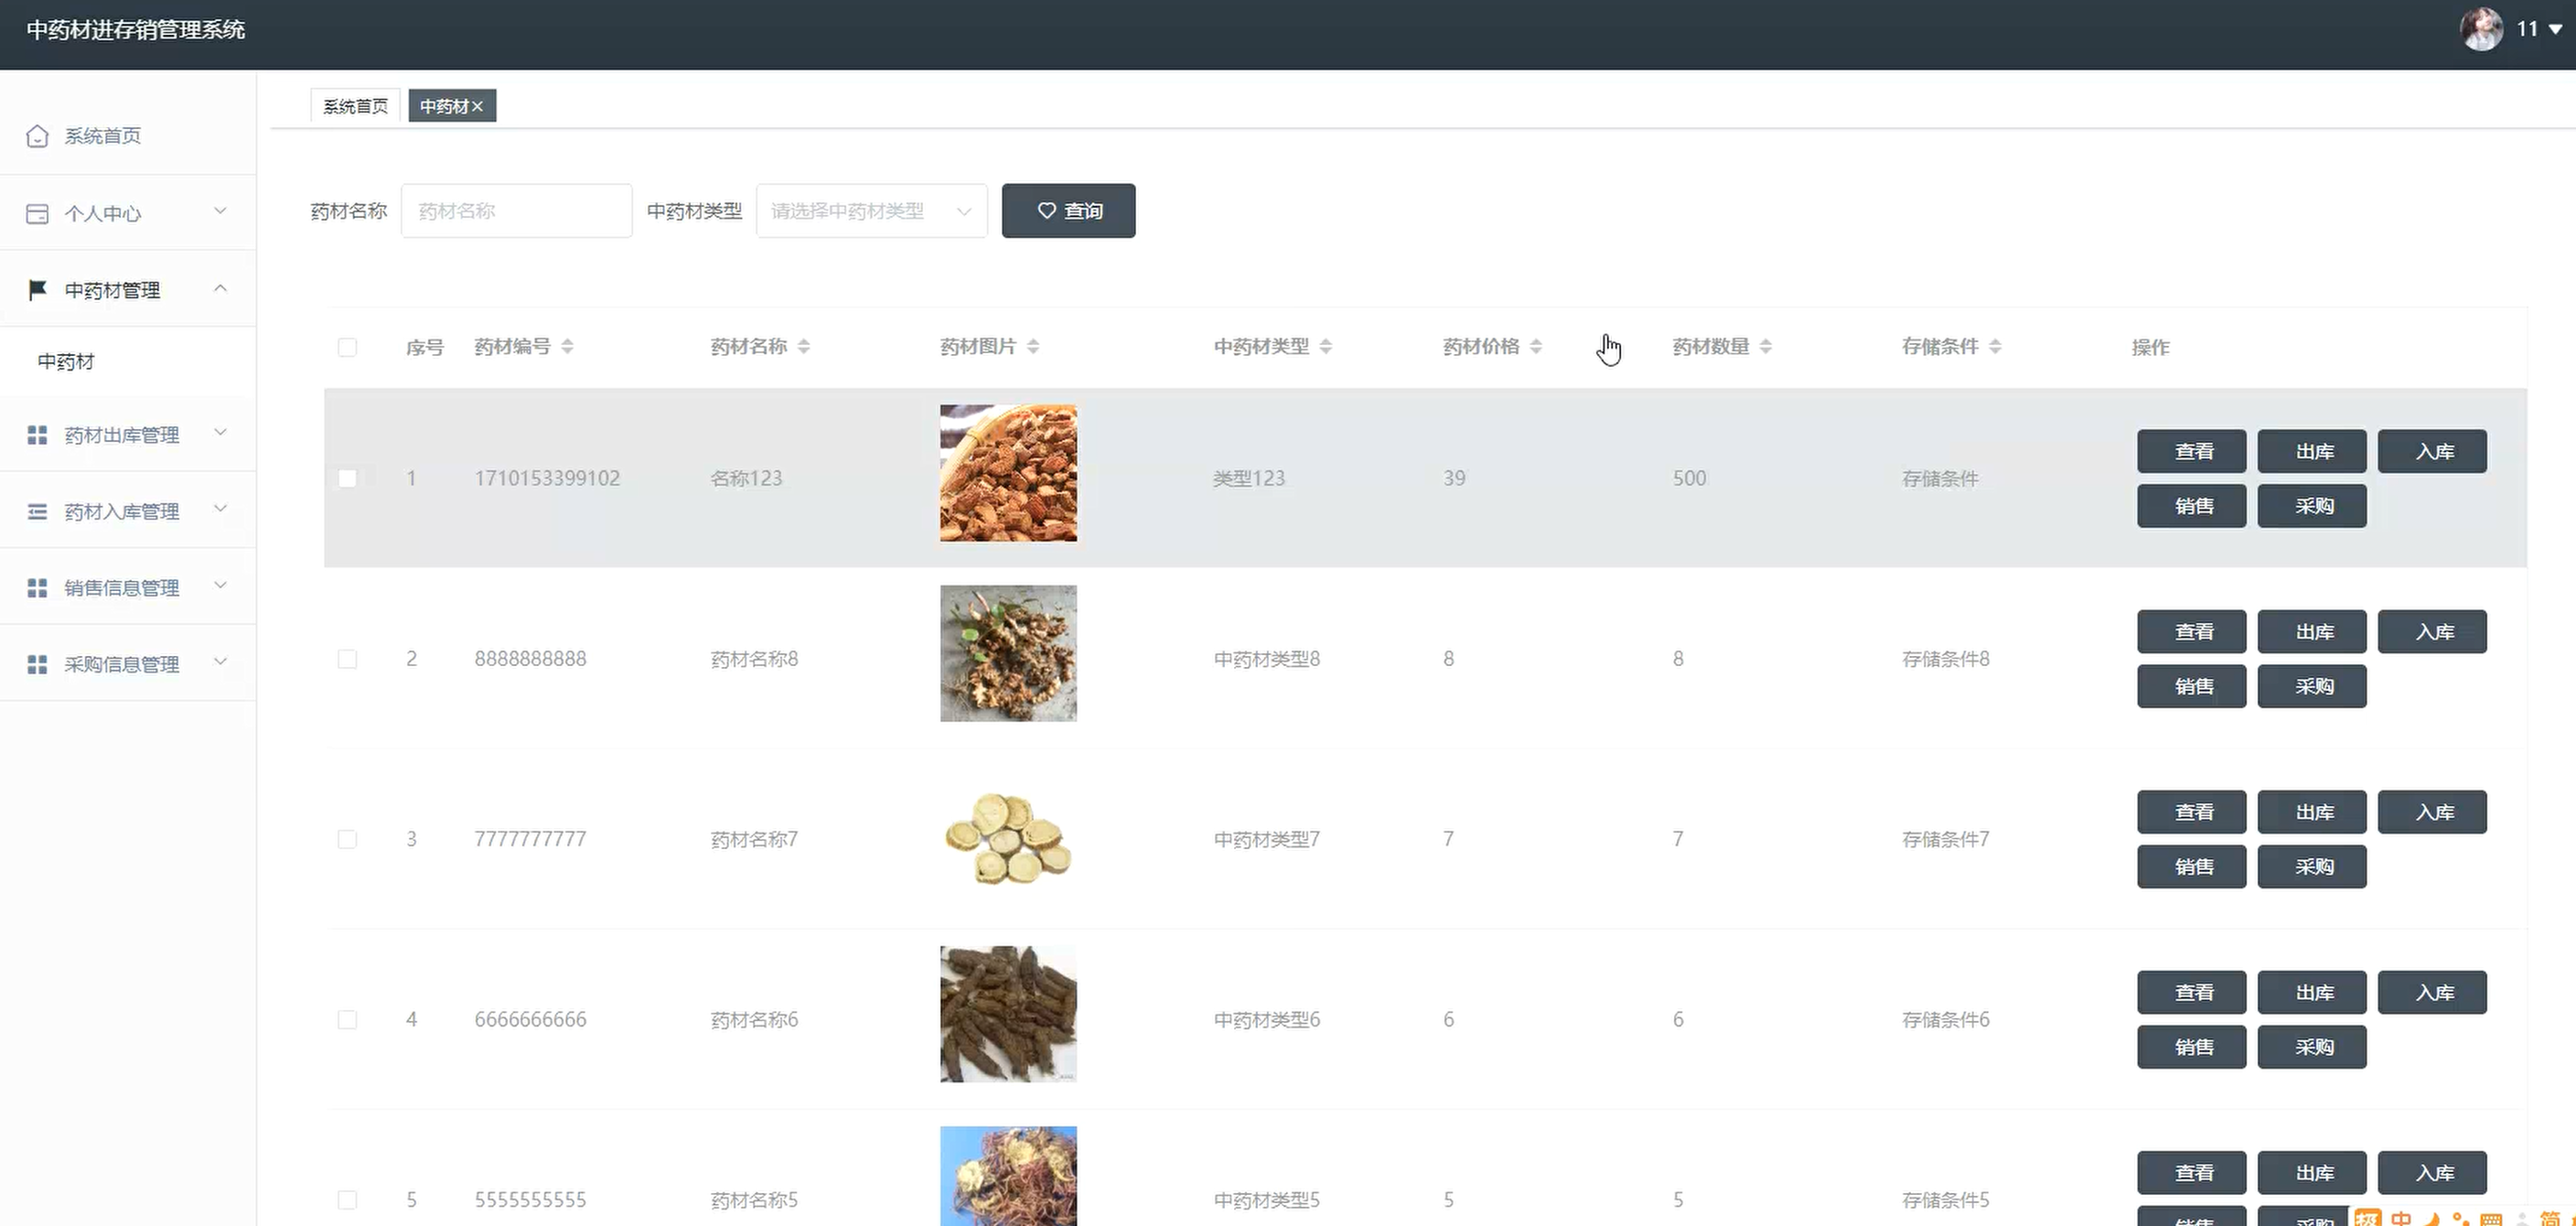The image size is (2576, 1226).
Task: Open 采购信息管理 sidebar menu
Action: click(128, 665)
